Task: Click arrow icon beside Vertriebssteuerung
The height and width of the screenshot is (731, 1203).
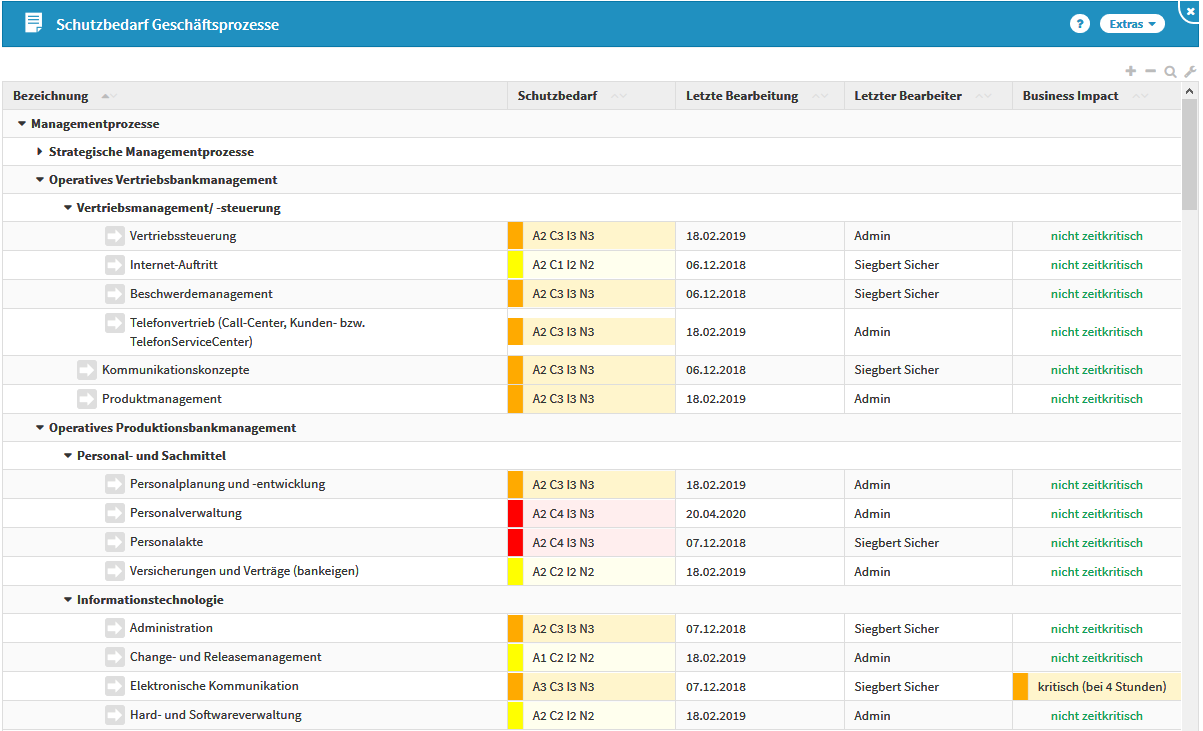Action: coord(115,236)
